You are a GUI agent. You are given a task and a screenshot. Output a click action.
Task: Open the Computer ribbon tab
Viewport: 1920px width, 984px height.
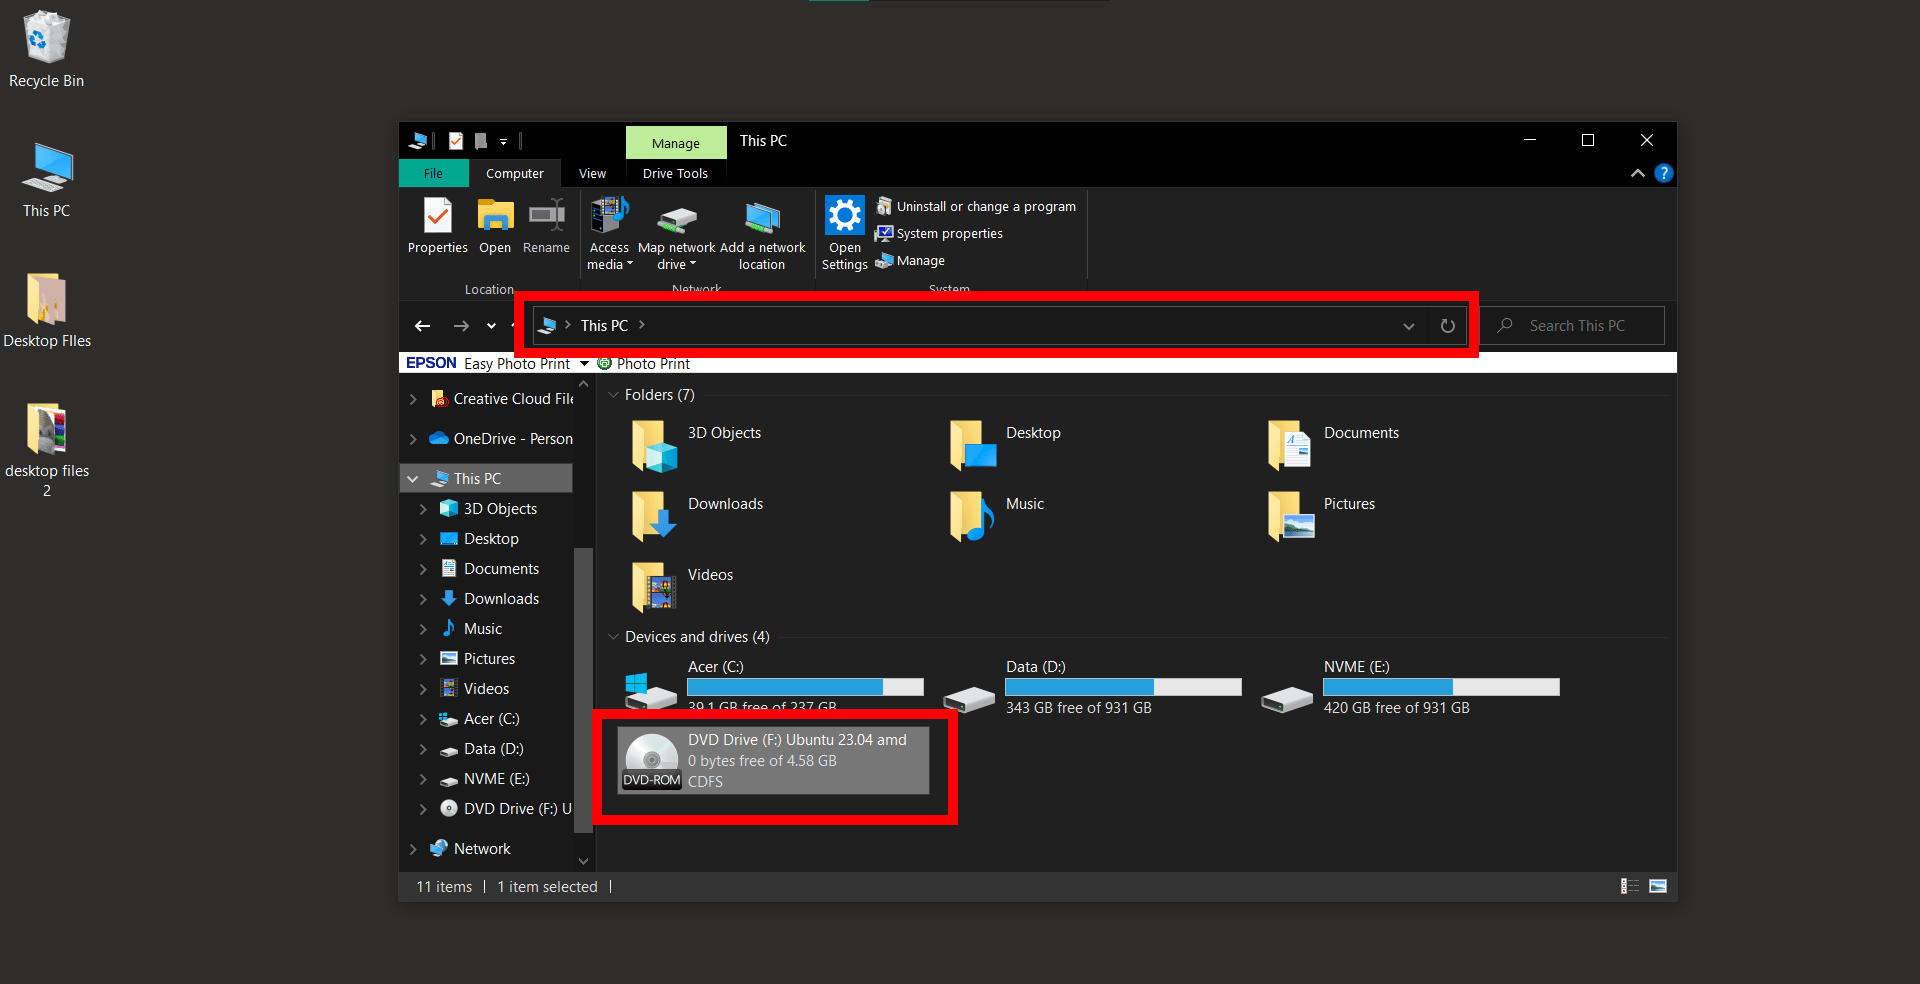coord(515,172)
